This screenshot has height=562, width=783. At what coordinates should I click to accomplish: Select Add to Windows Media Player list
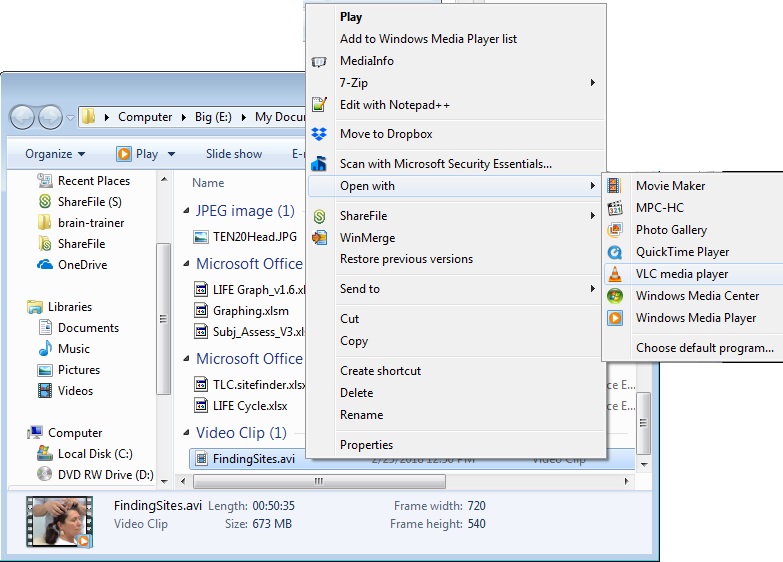click(428, 39)
